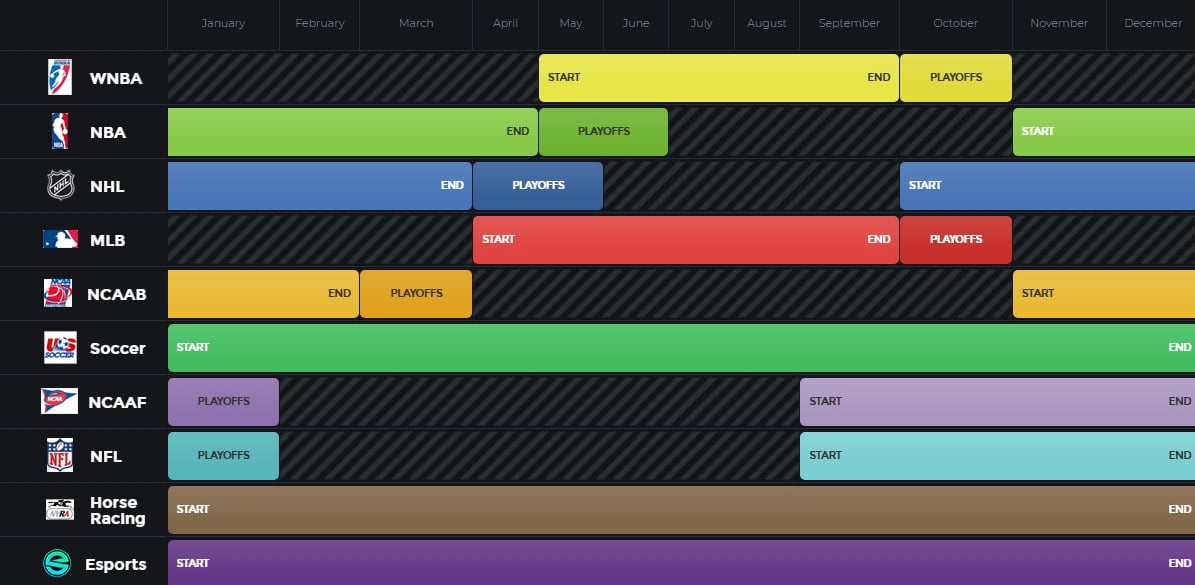Select the Horse Racing row label
The height and width of the screenshot is (585, 1195).
117,510
